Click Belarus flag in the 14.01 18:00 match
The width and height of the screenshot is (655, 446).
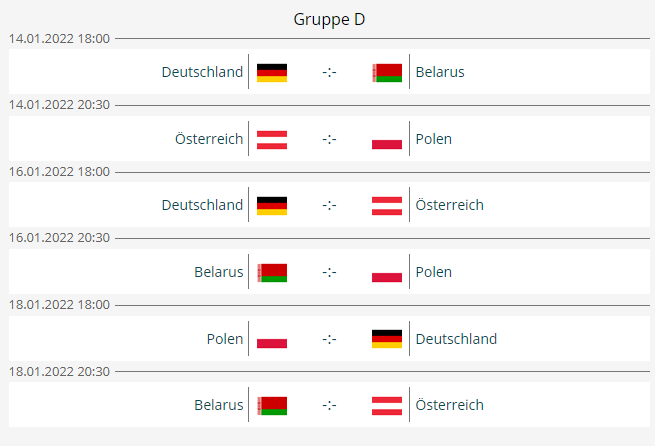click(387, 72)
